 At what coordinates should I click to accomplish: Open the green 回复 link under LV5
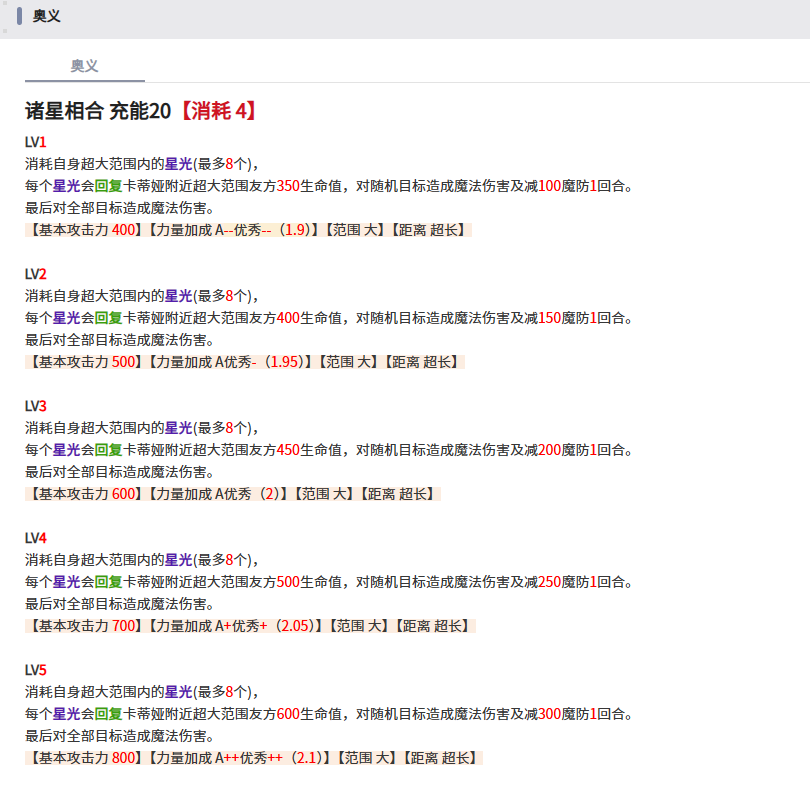pos(108,714)
